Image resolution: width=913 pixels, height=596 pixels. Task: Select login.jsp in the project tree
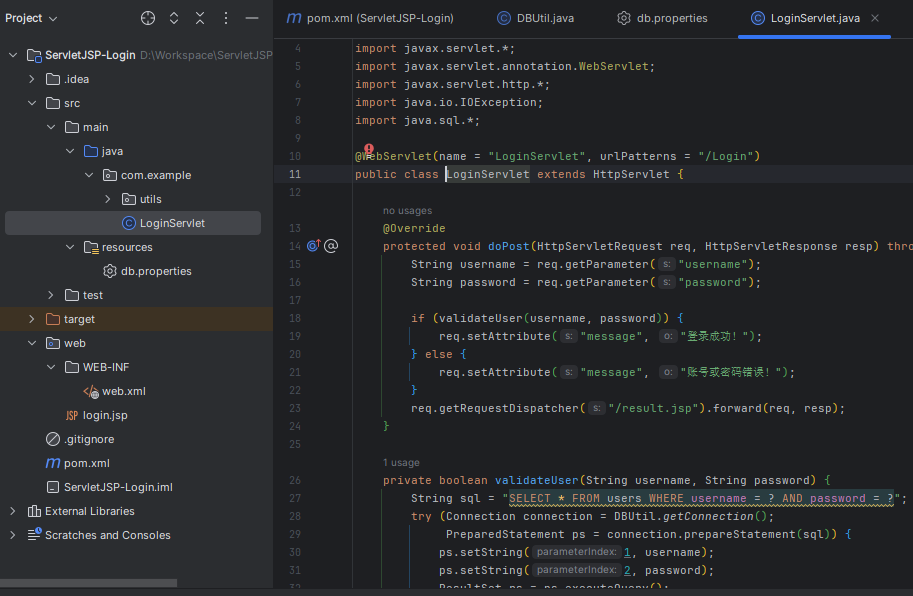point(105,415)
